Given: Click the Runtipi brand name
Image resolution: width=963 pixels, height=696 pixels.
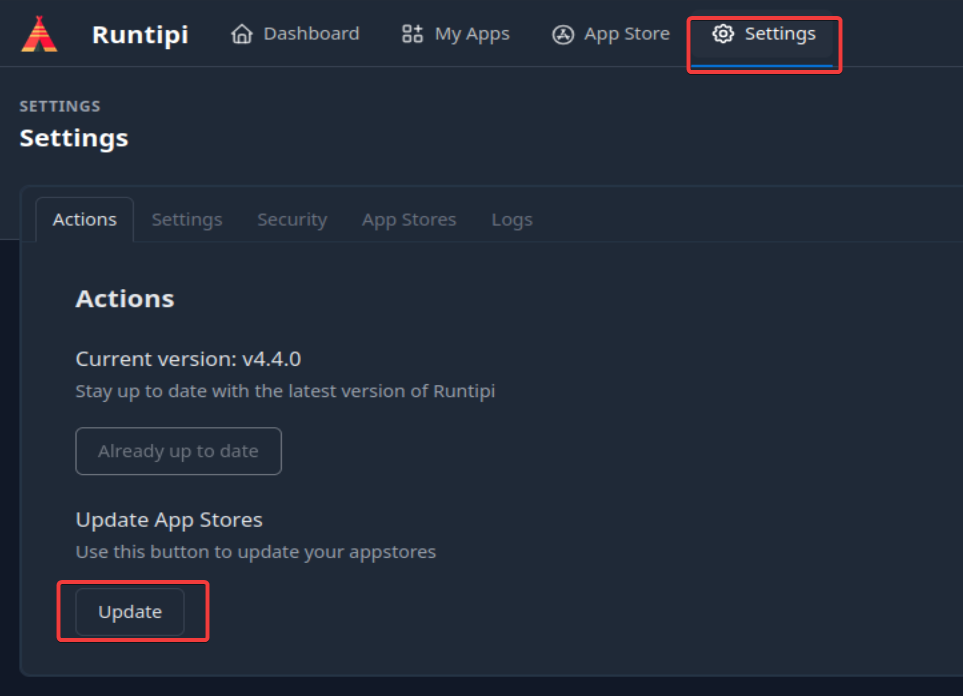Looking at the screenshot, I should tap(140, 34).
